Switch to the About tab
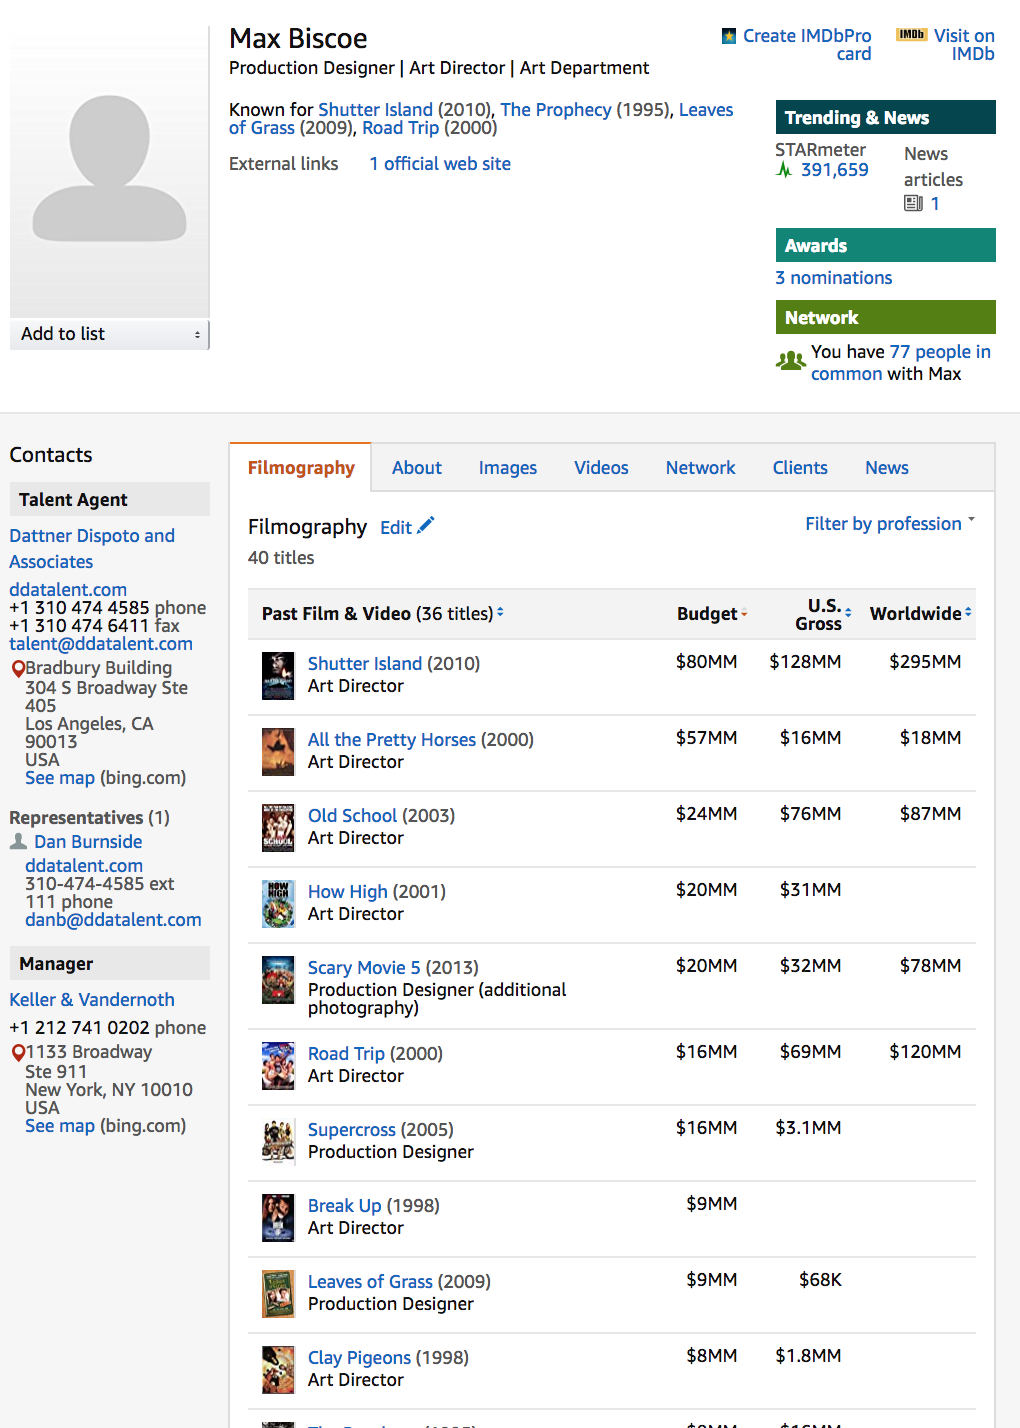 [417, 468]
